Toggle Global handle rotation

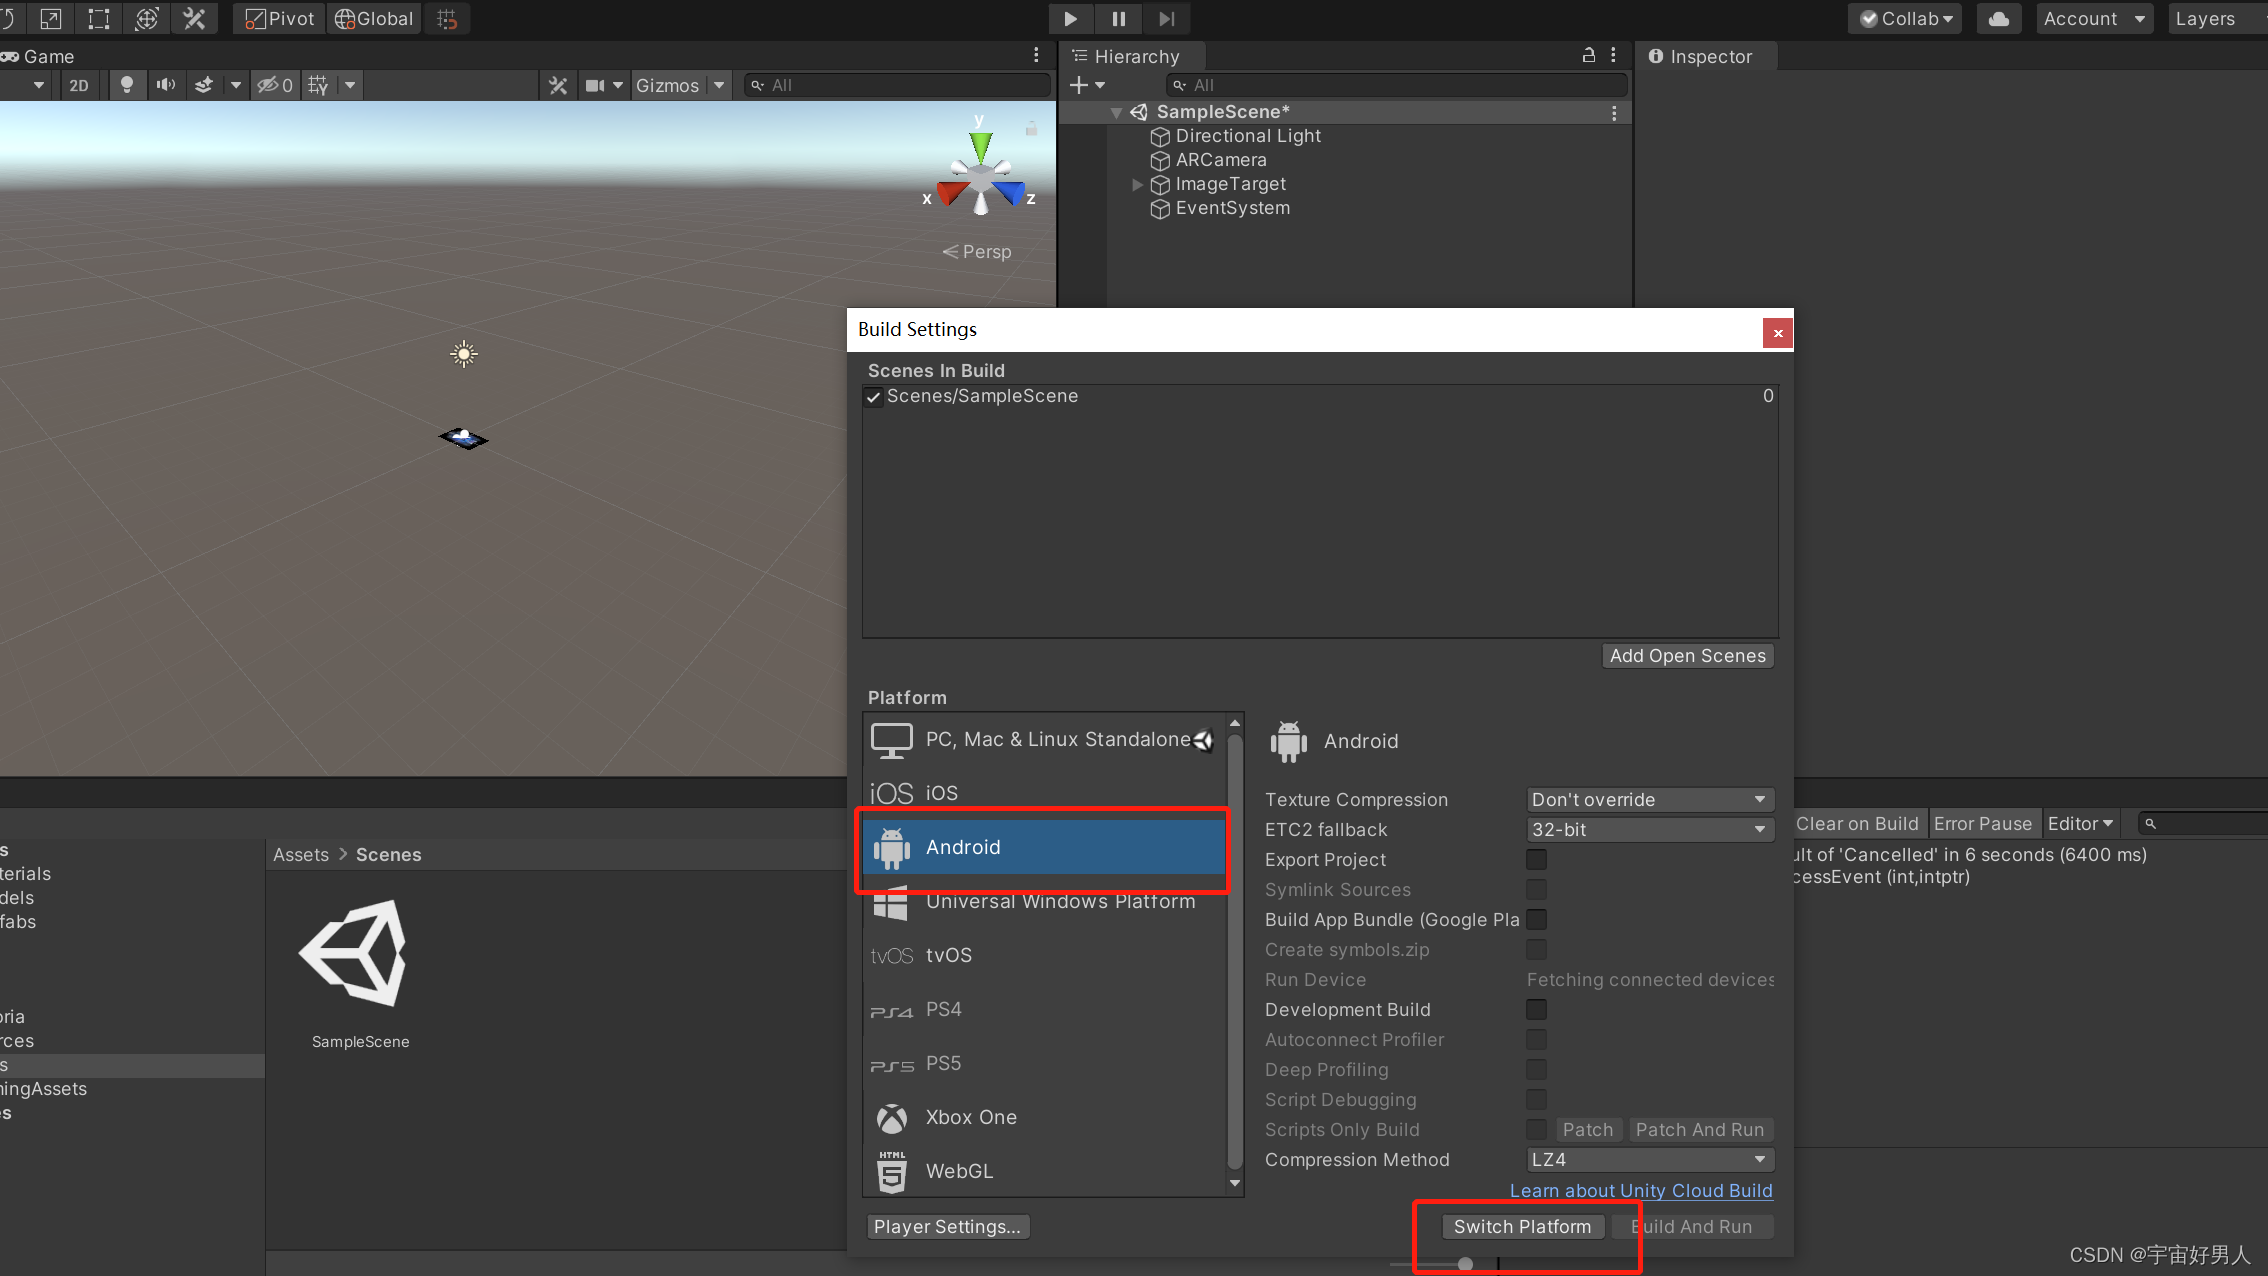(x=374, y=19)
